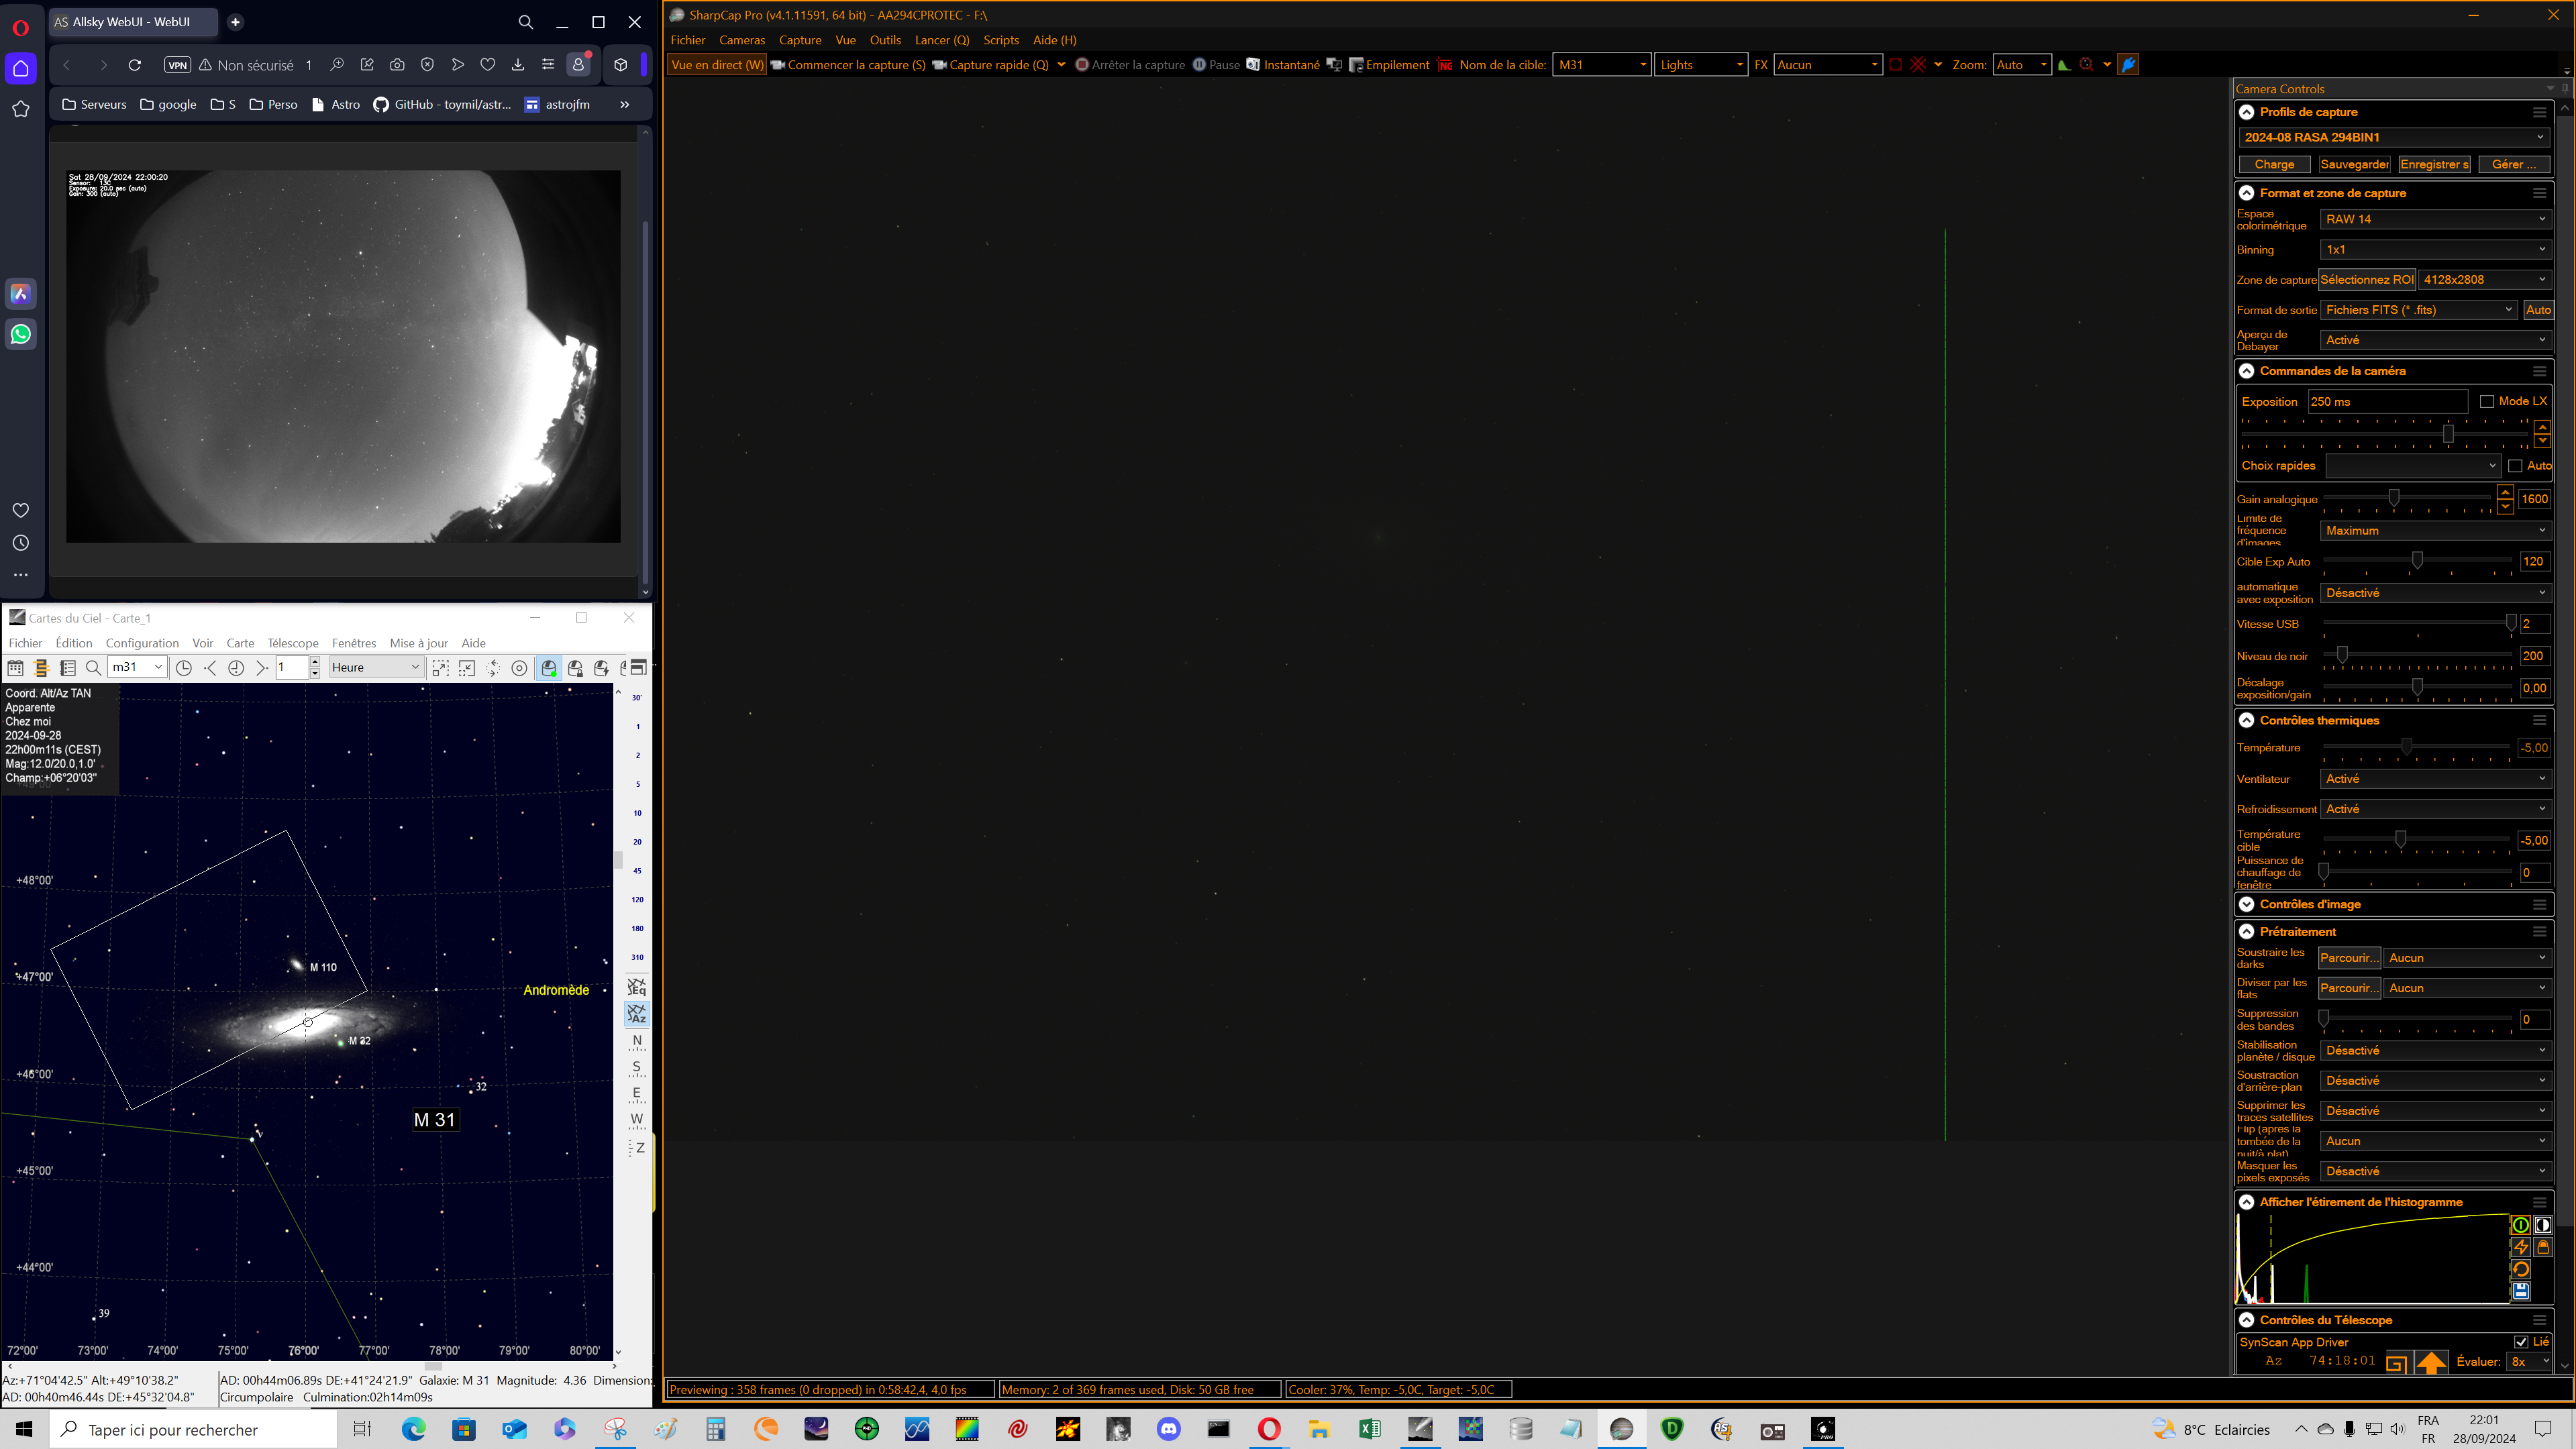The image size is (2576, 1449).
Task: Click the histogram stretch reset icon
Action: (2520, 1269)
